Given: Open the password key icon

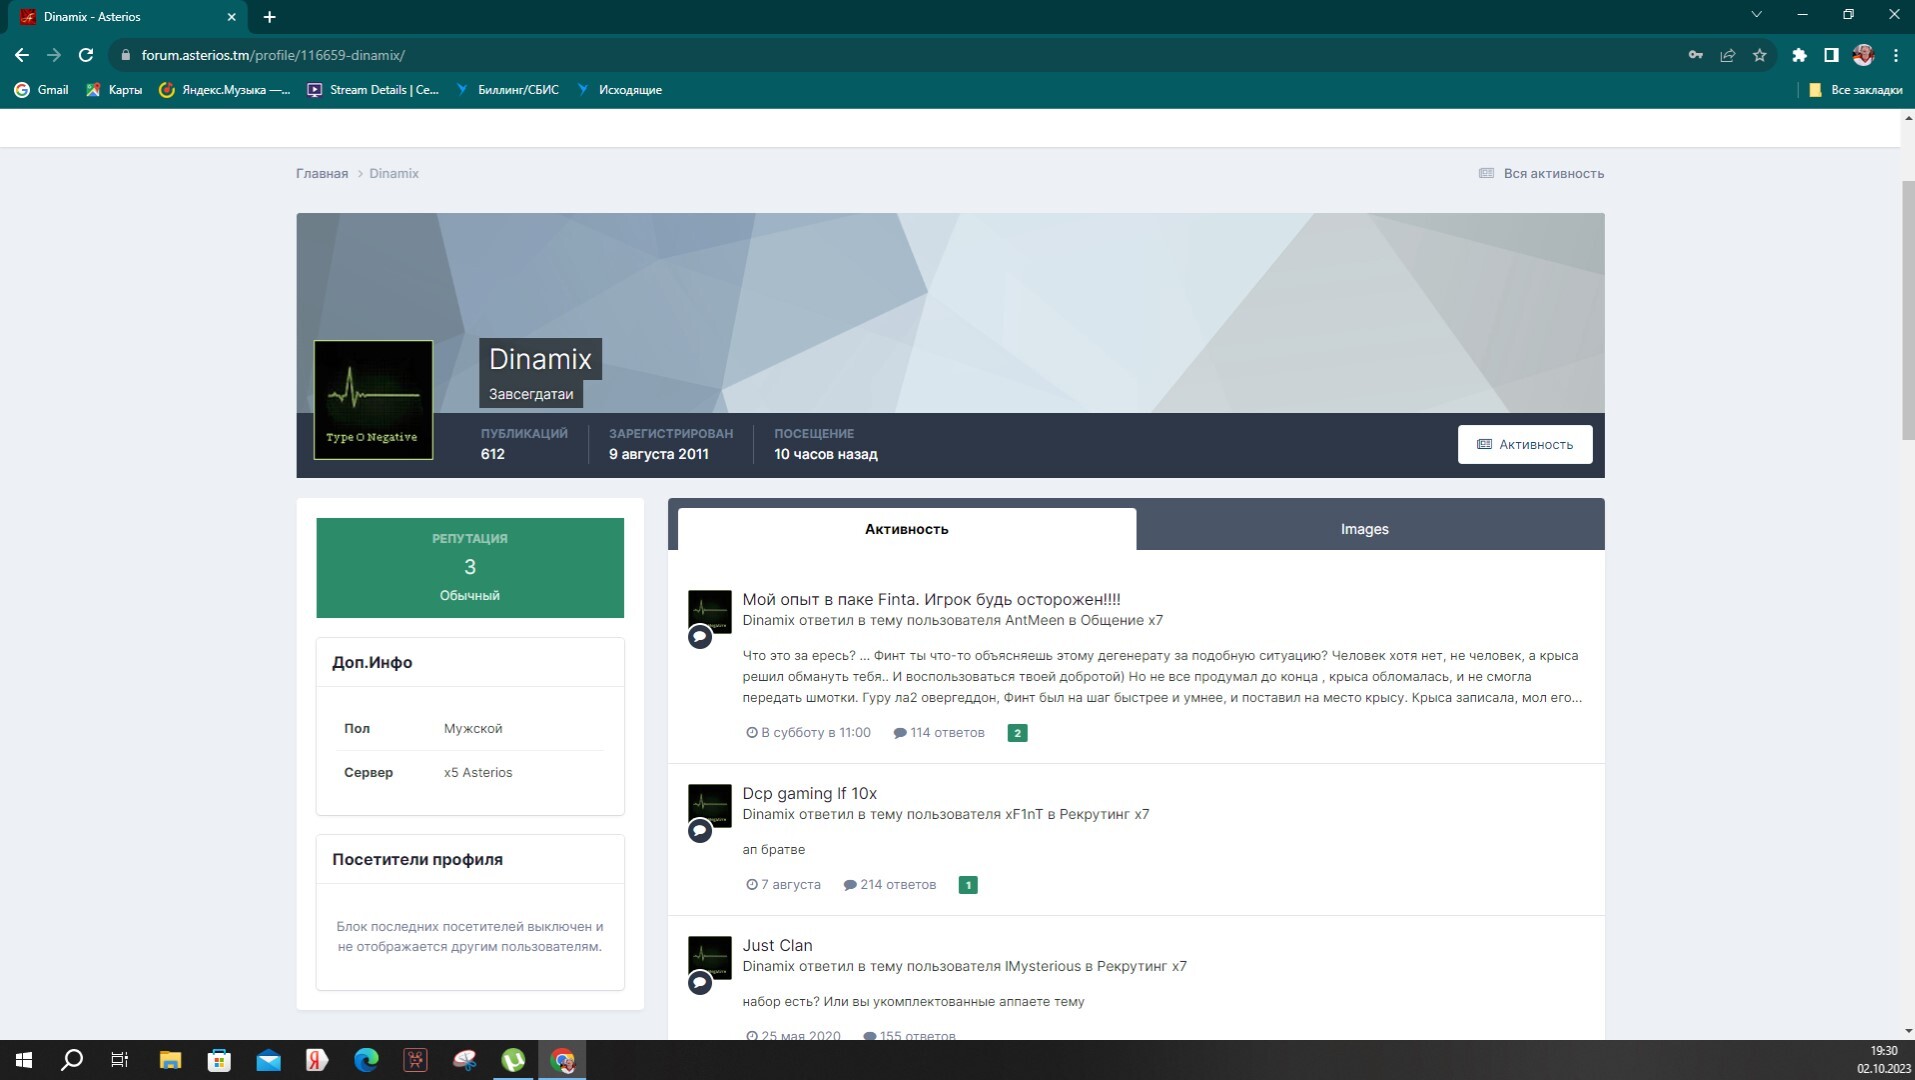Looking at the screenshot, I should point(1695,55).
